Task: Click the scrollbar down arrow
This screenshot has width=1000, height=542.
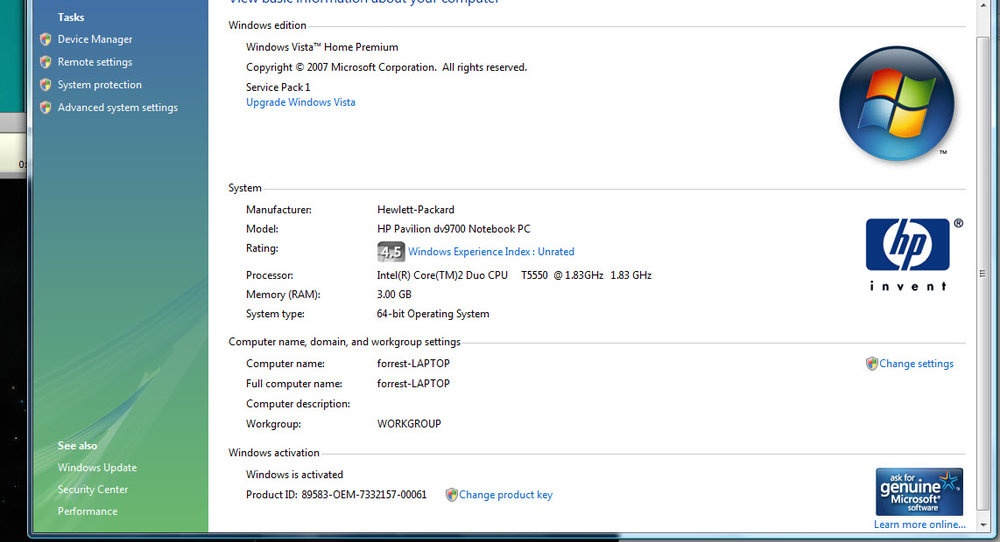Action: (x=983, y=525)
